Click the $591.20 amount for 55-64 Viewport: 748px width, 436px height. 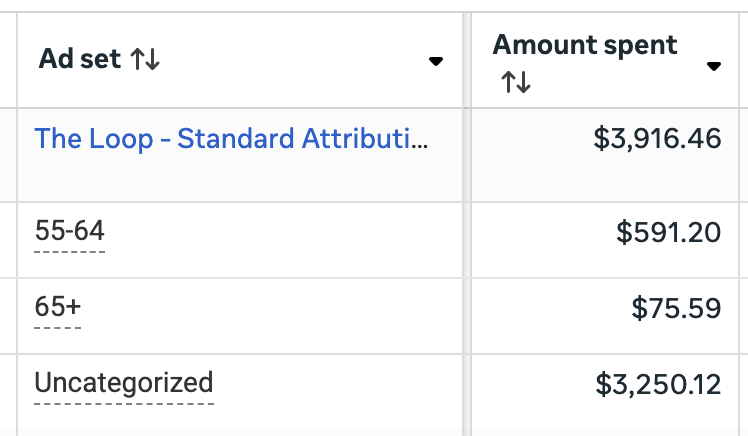pyautogui.click(x=668, y=232)
